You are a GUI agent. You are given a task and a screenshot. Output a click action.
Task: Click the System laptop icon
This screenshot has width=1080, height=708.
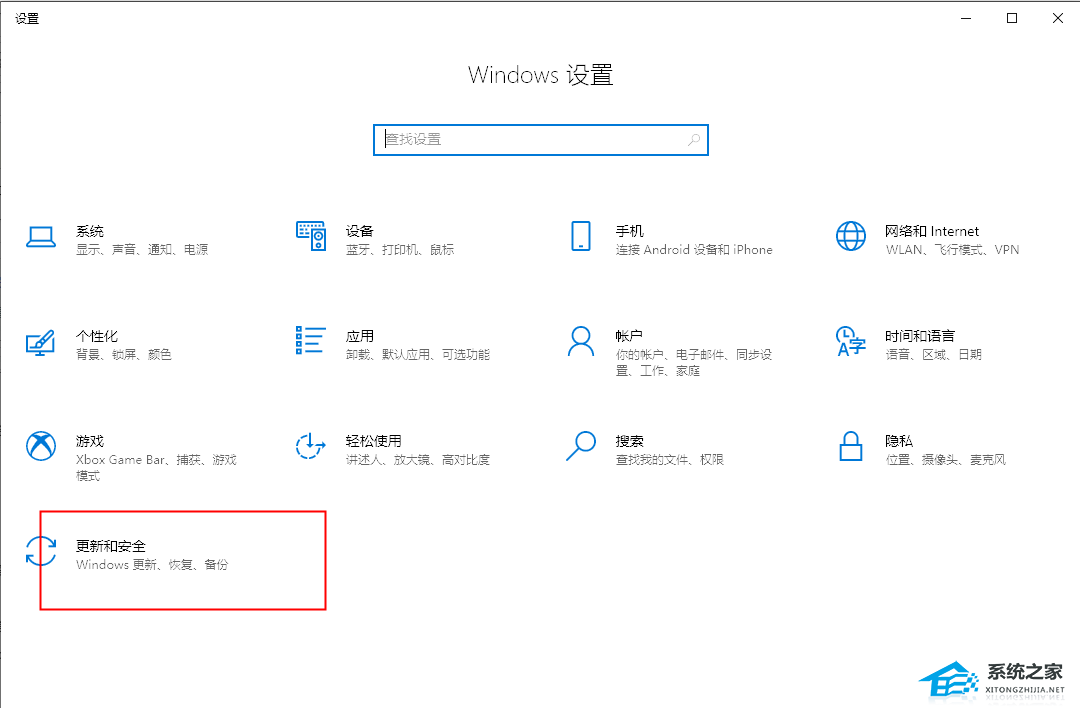pyautogui.click(x=41, y=237)
